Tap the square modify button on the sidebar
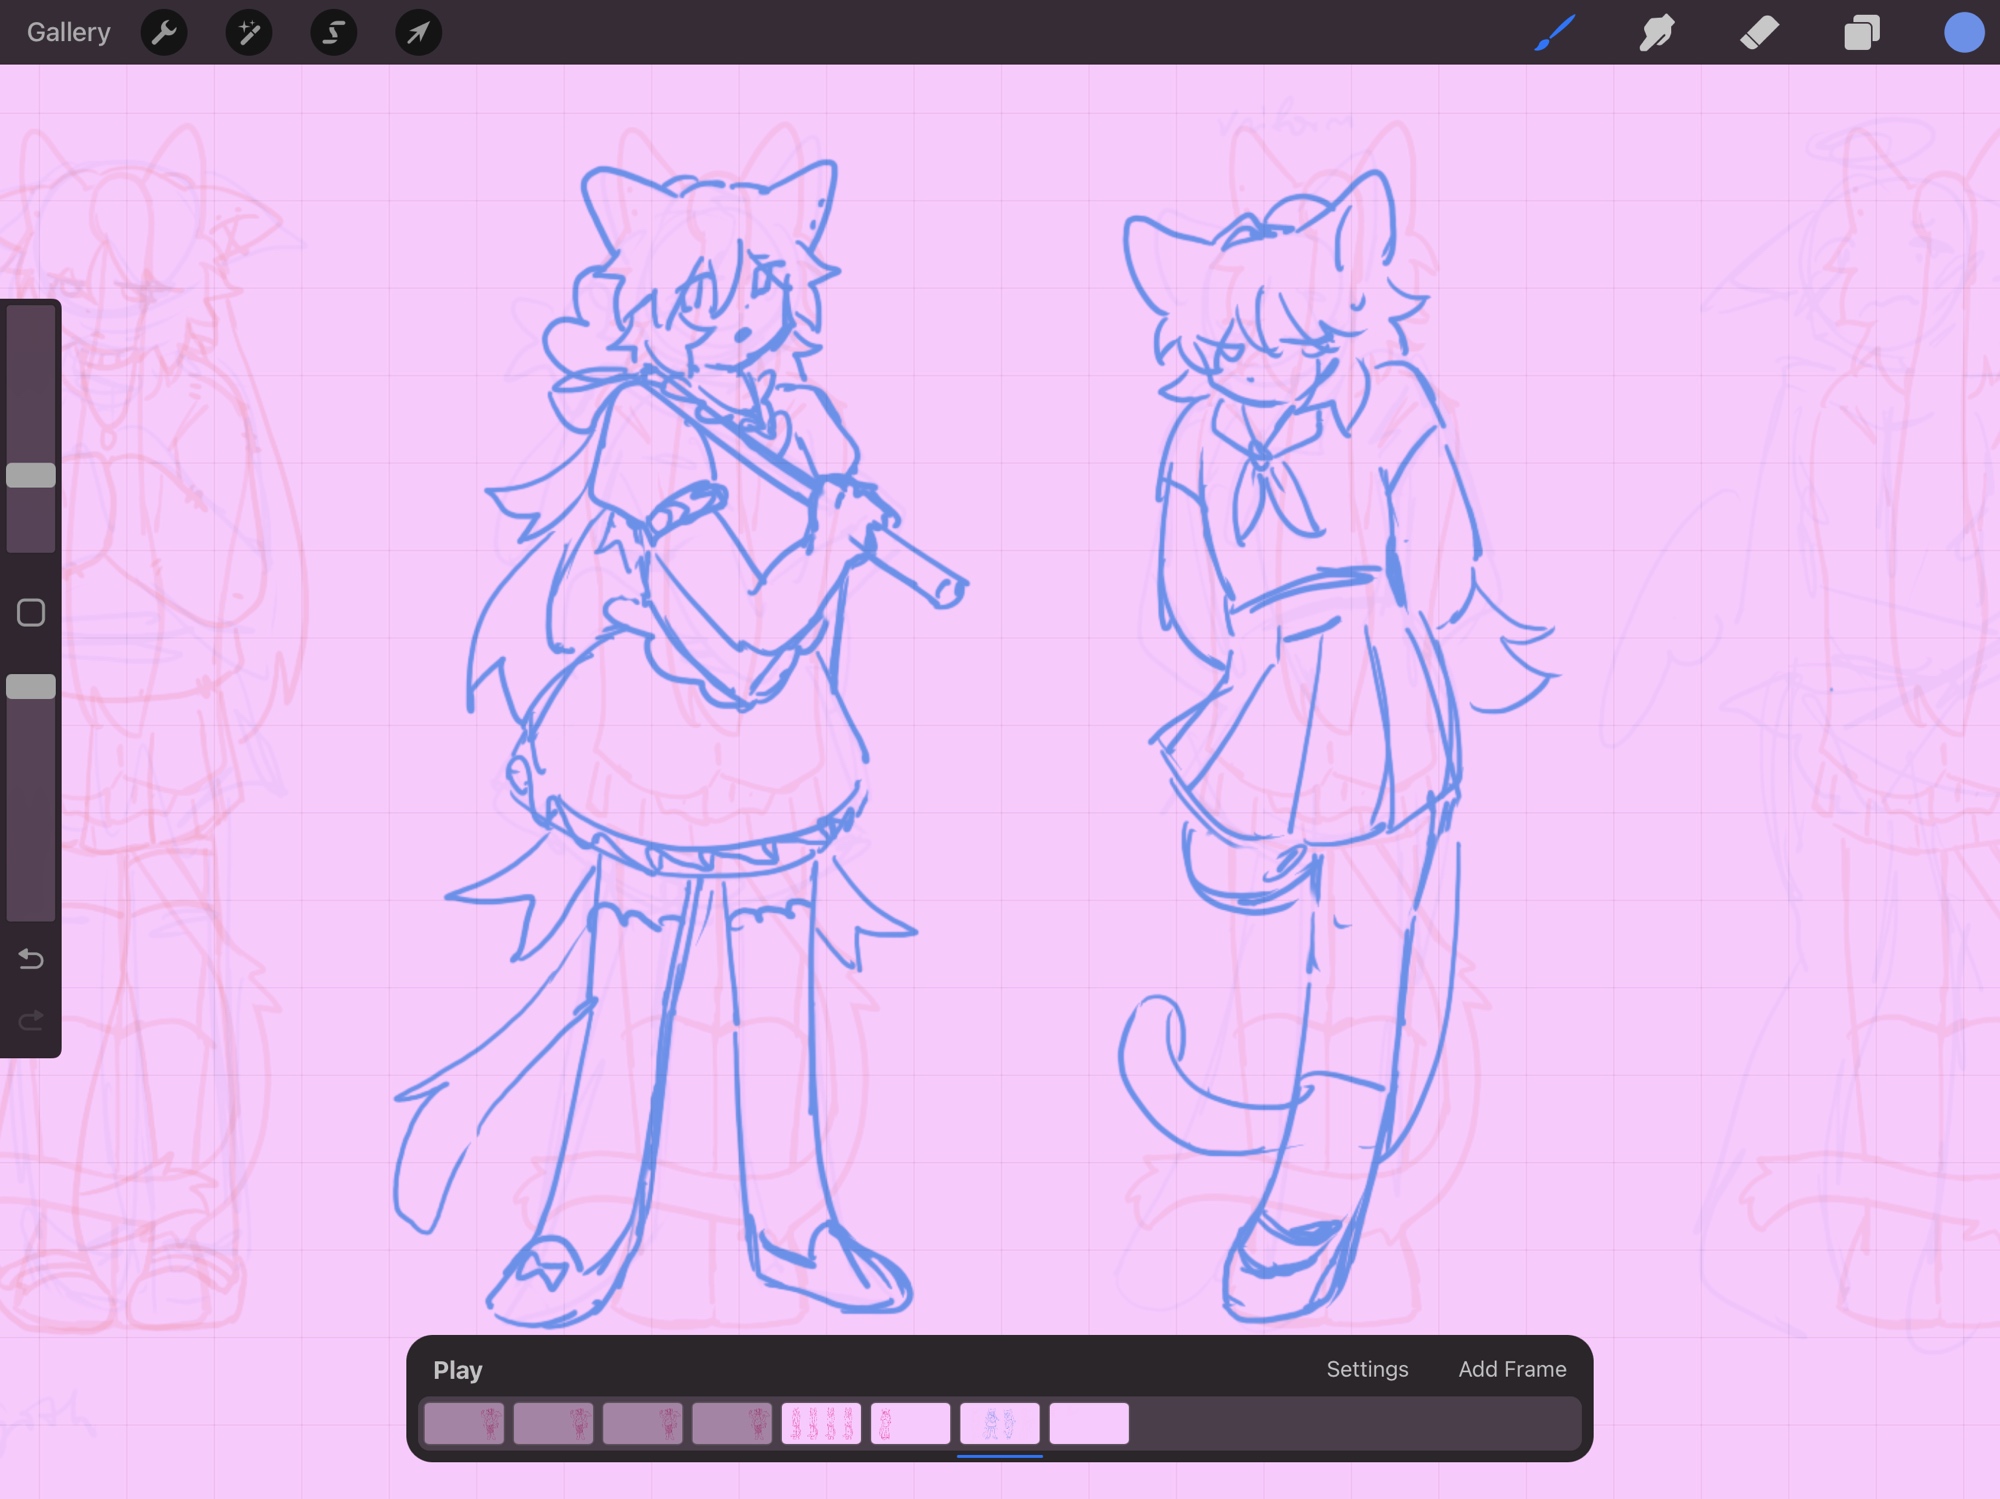2000x1499 pixels. [x=31, y=612]
